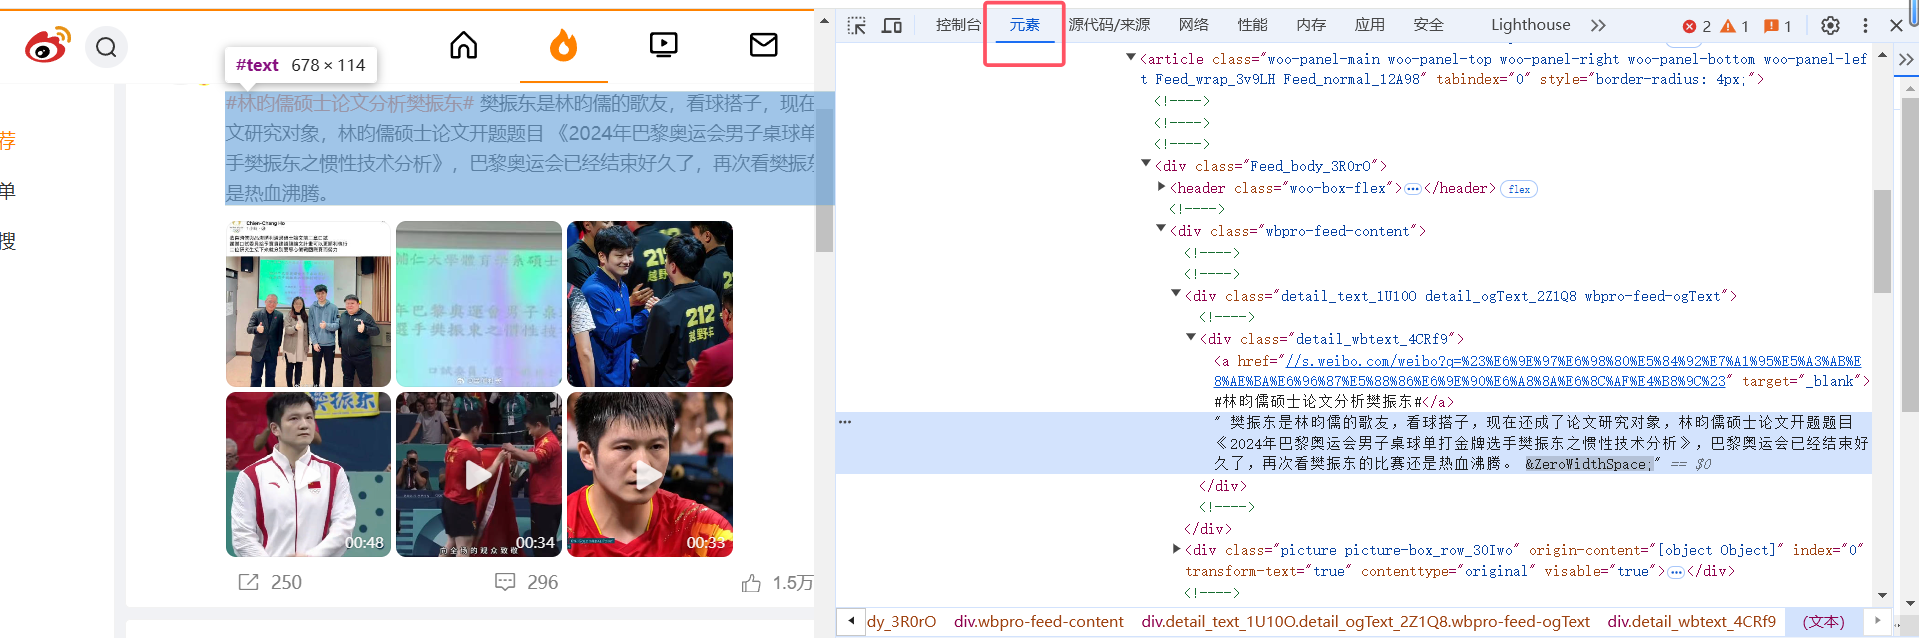This screenshot has width=1919, height=638.
Task: Open DevTools settings gear
Action: tap(1830, 25)
